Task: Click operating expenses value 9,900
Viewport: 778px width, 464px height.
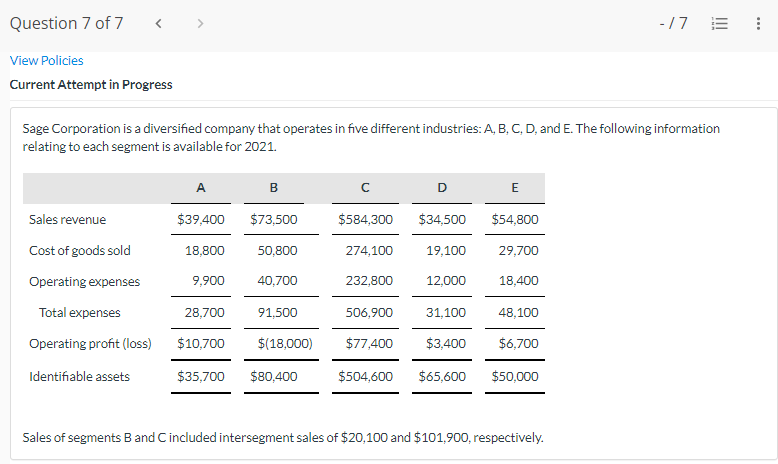Action: (x=208, y=281)
